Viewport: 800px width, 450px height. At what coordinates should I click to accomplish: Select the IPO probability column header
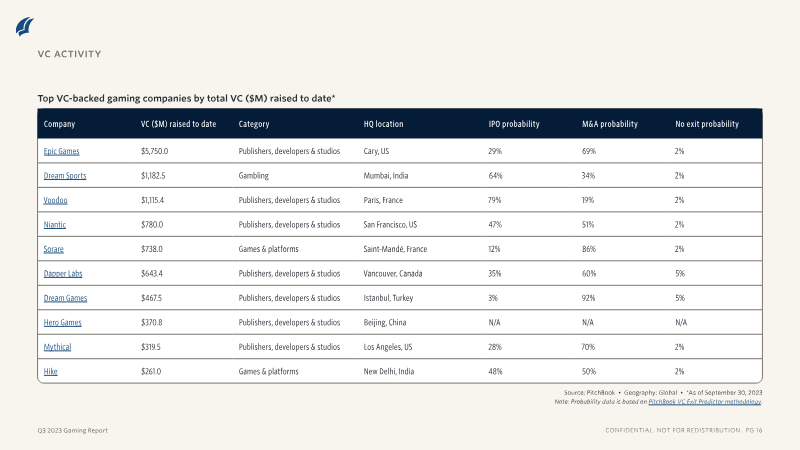point(514,124)
